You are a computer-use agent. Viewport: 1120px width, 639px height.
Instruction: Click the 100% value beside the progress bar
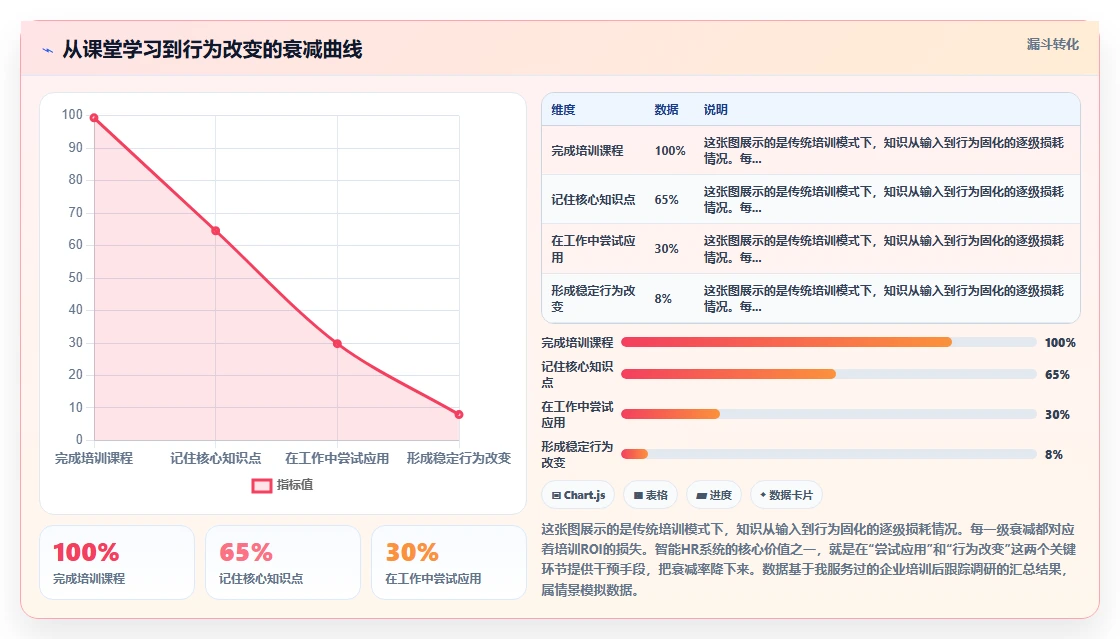(x=1060, y=343)
